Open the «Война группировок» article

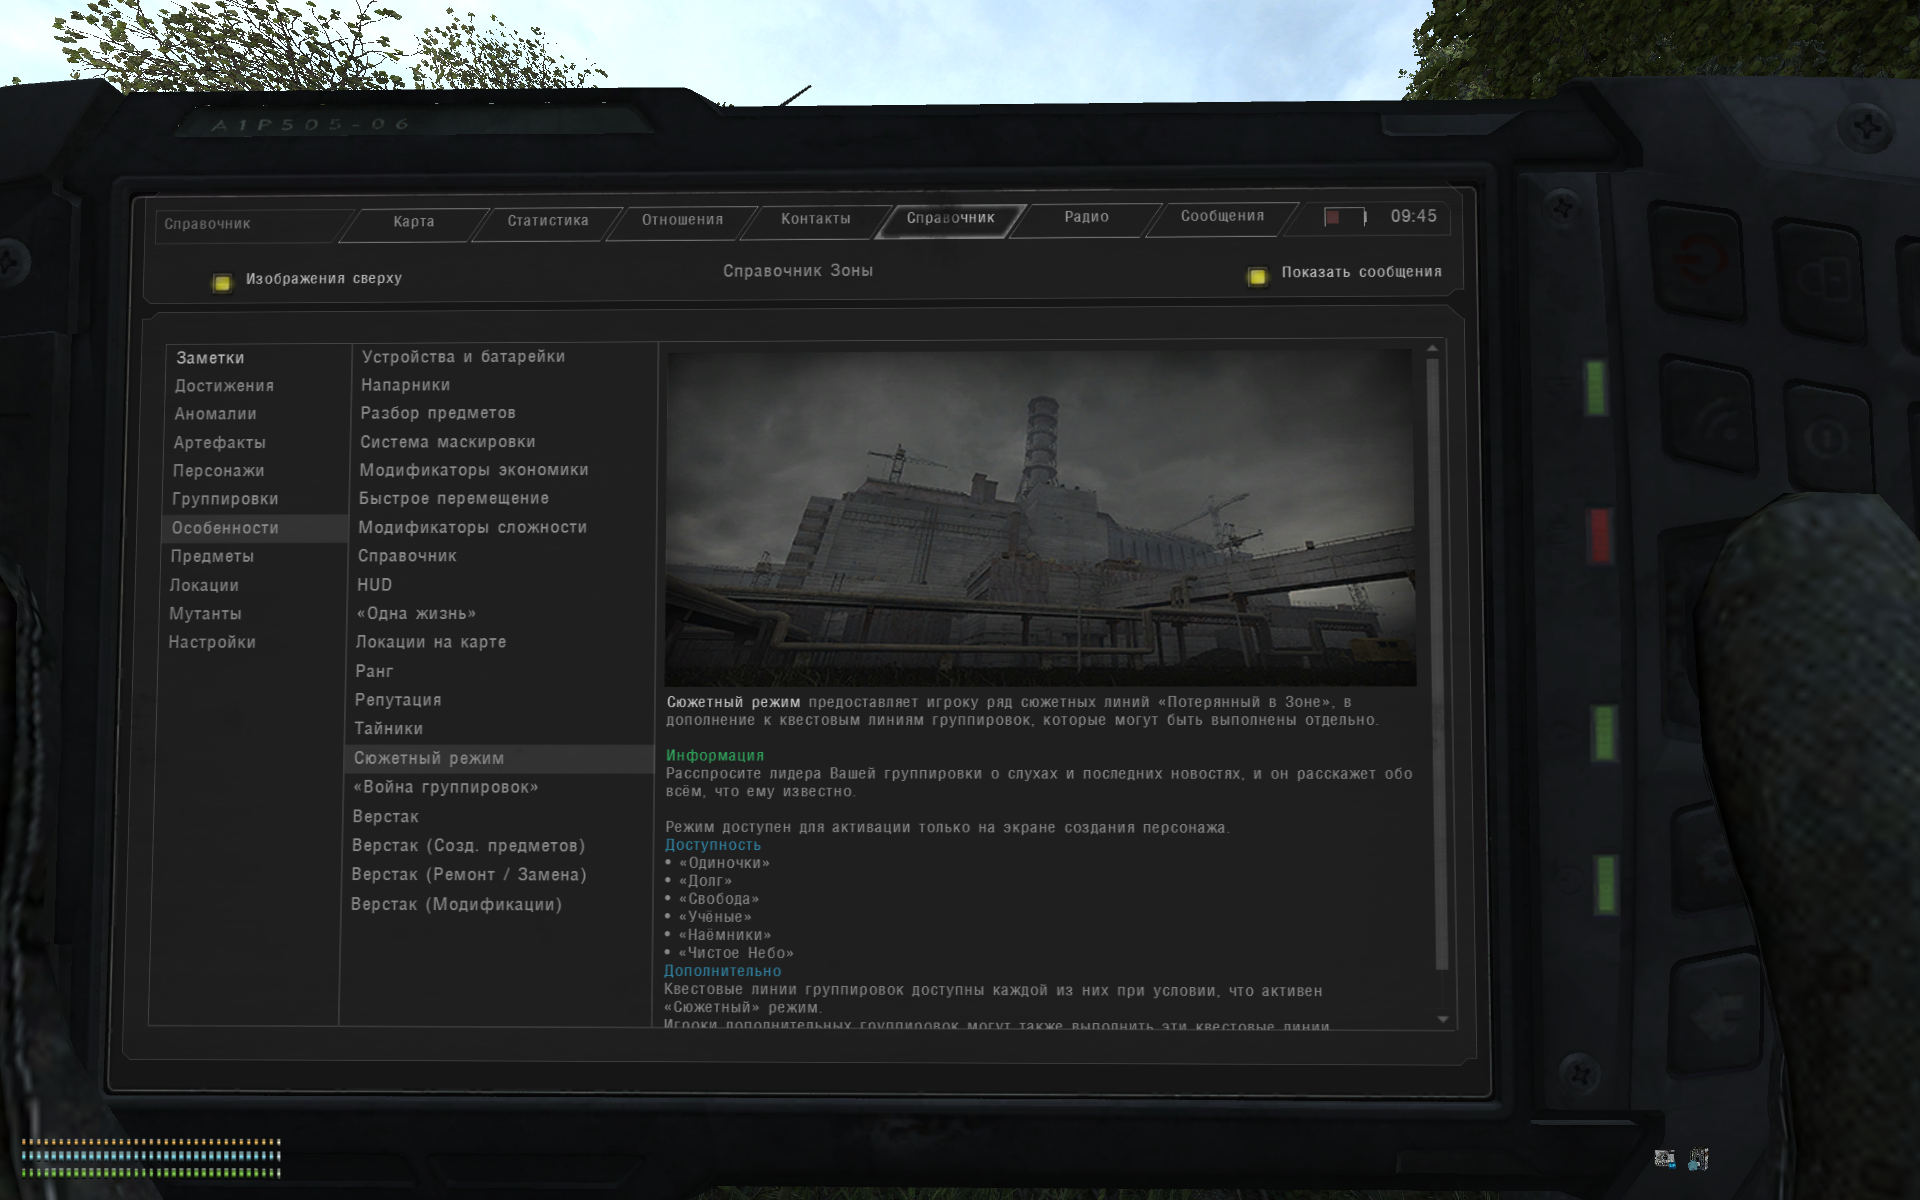(x=445, y=788)
